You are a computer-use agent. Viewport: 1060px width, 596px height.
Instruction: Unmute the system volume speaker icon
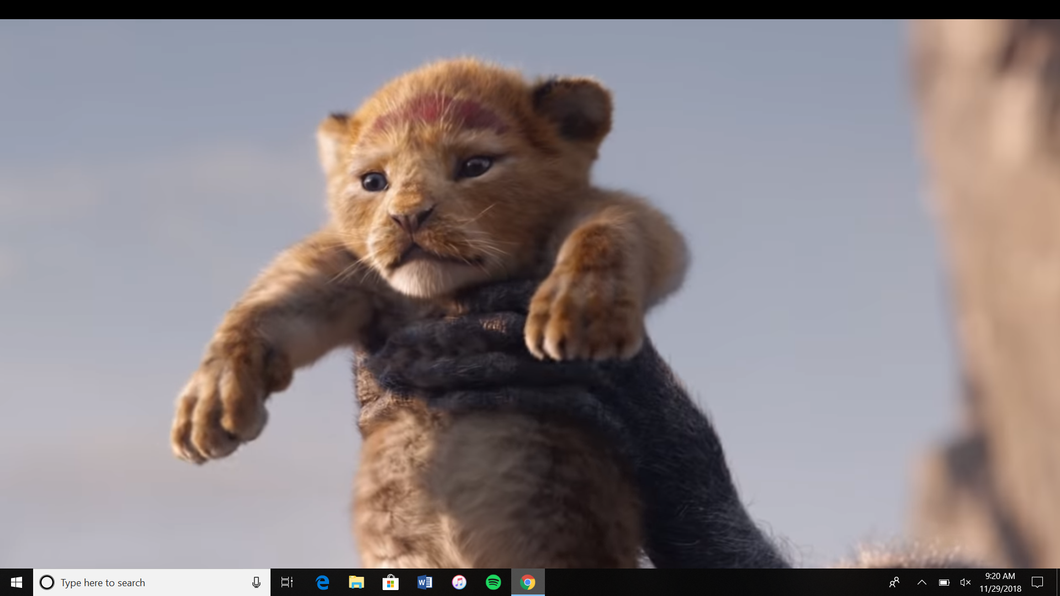[964, 582]
